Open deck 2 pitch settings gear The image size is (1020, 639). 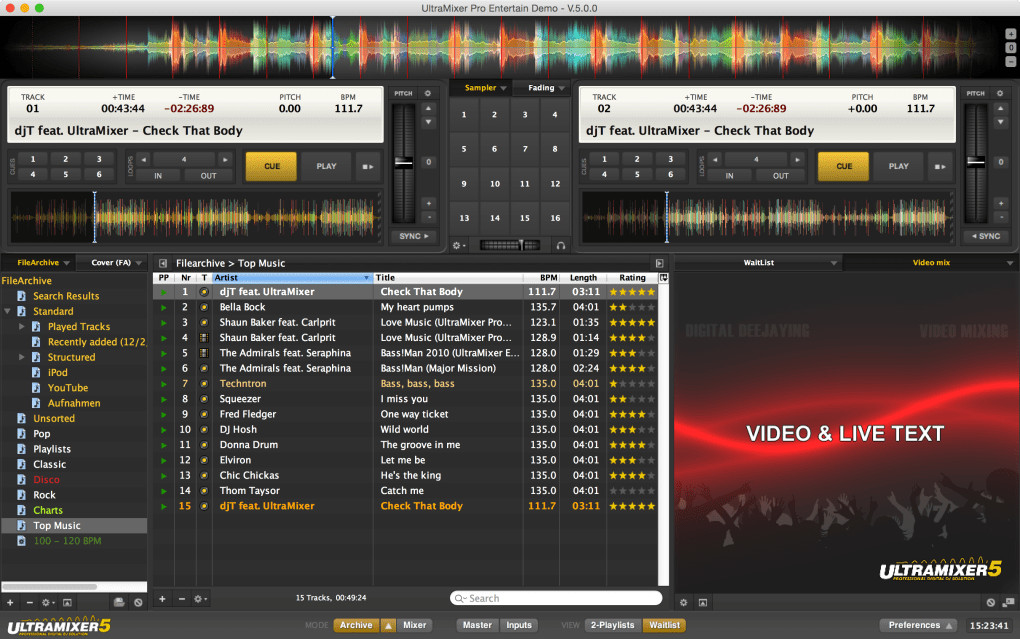click(1000, 93)
